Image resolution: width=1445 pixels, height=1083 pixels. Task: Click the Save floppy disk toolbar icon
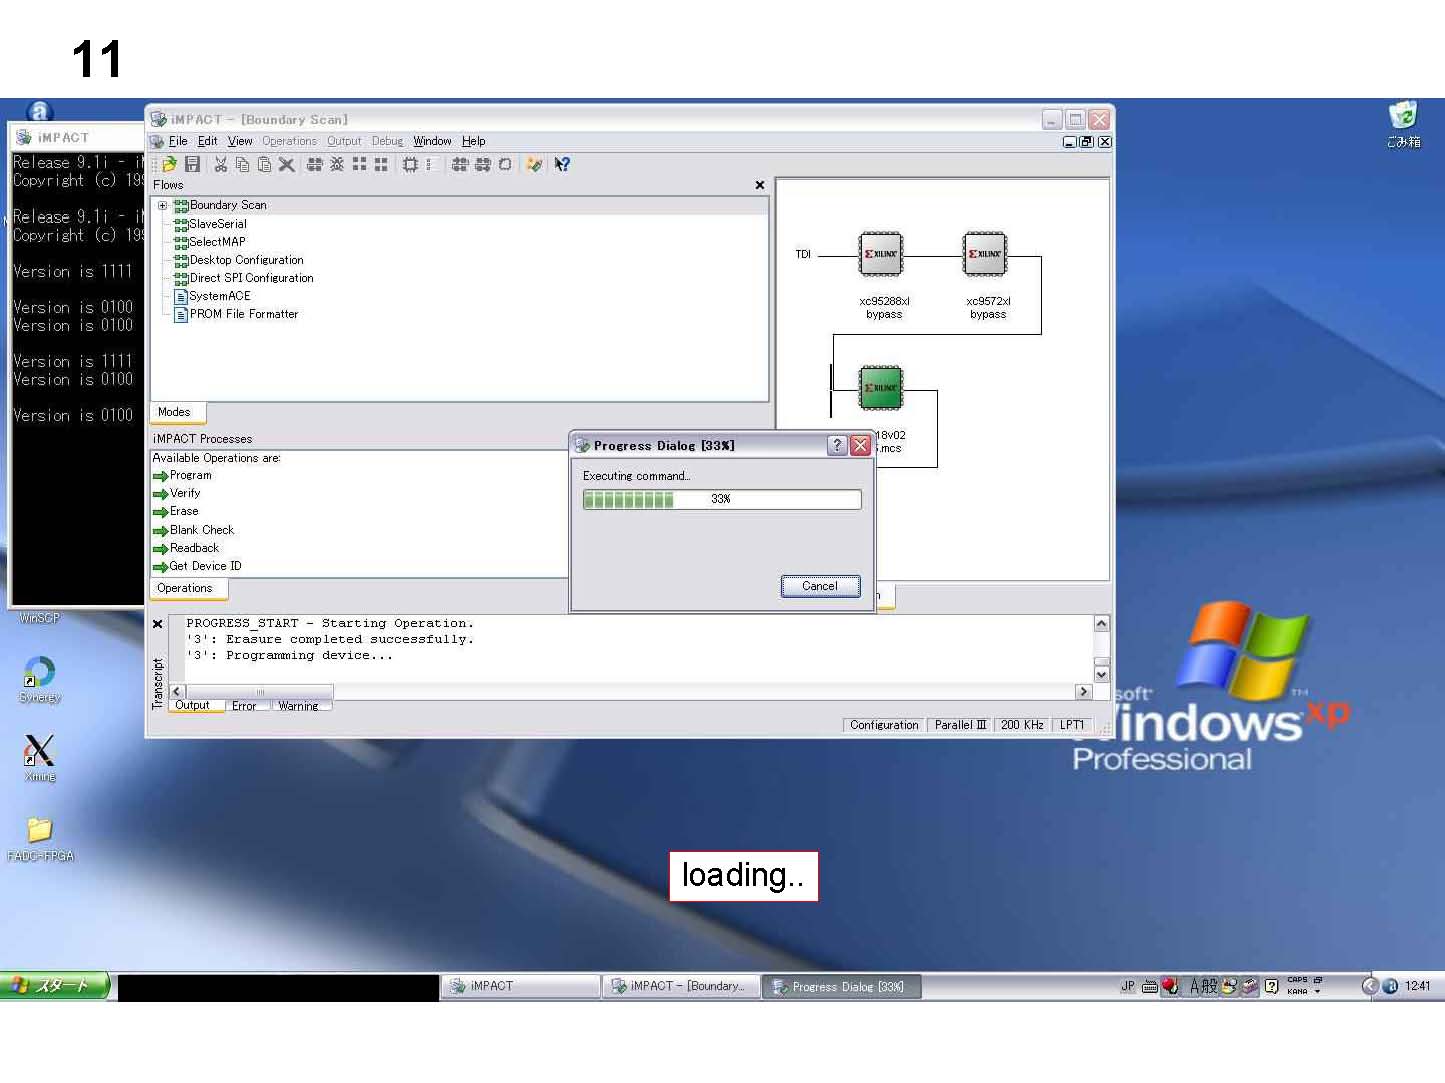tap(192, 165)
